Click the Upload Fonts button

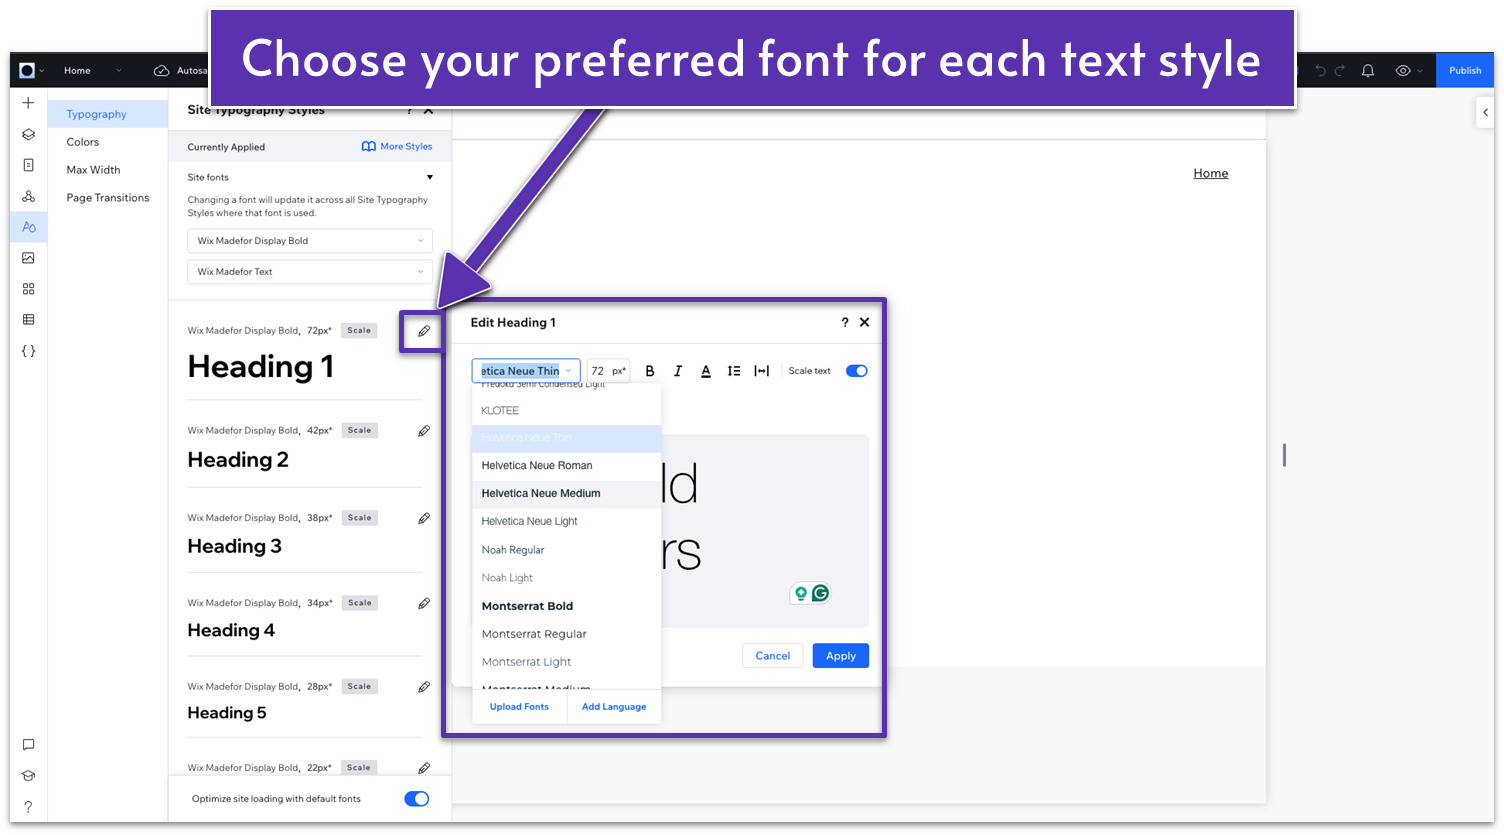[x=519, y=707]
